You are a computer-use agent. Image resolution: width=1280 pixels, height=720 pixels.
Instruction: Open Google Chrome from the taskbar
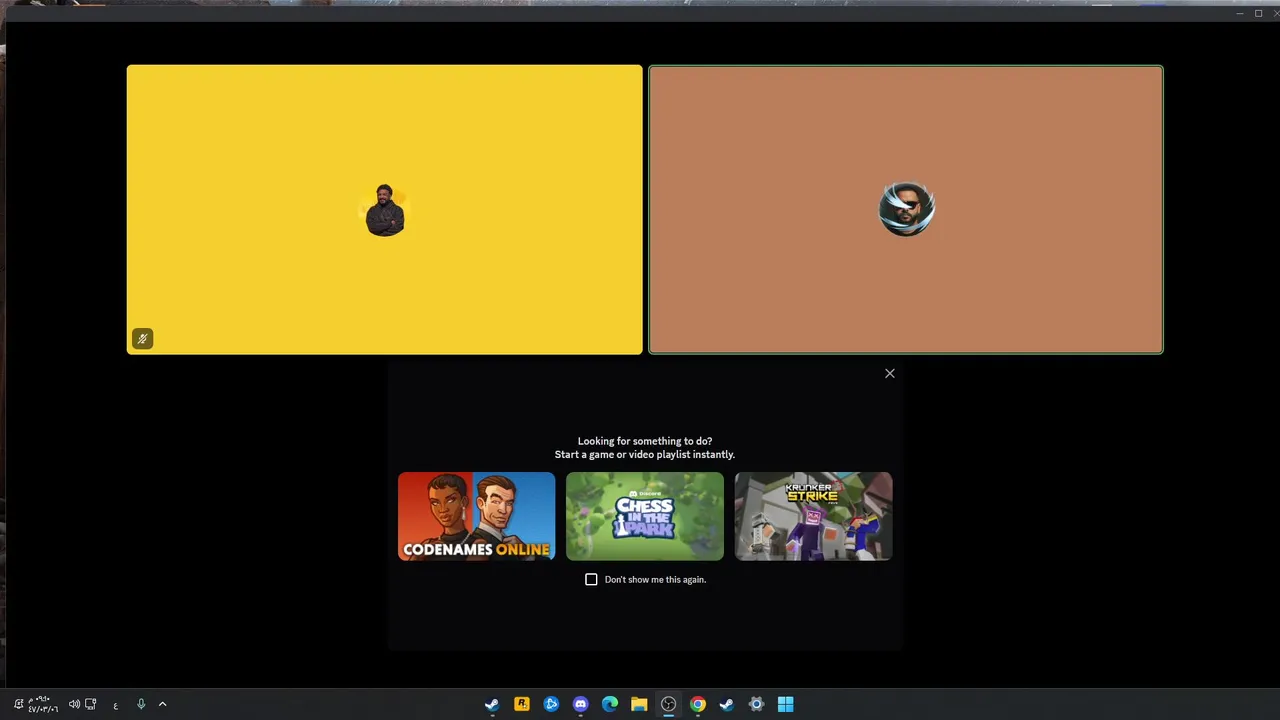698,704
